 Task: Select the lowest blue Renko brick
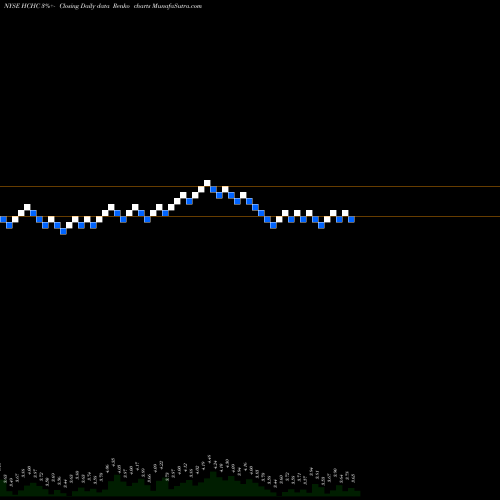(x=63, y=231)
